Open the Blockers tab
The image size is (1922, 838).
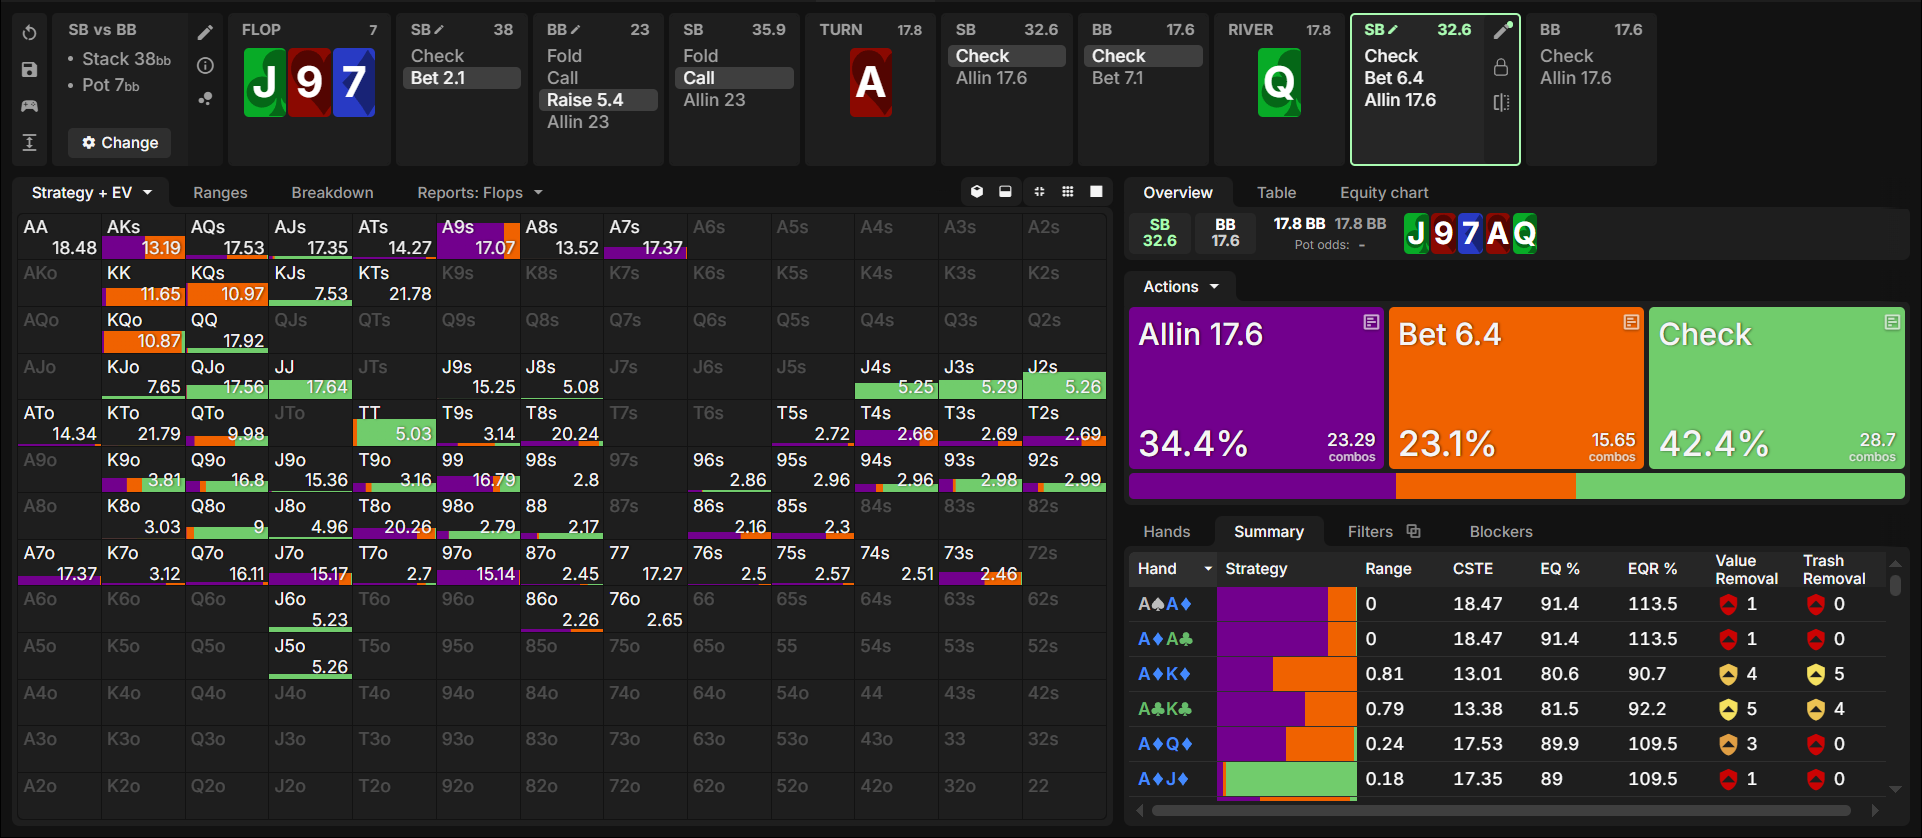[1501, 532]
